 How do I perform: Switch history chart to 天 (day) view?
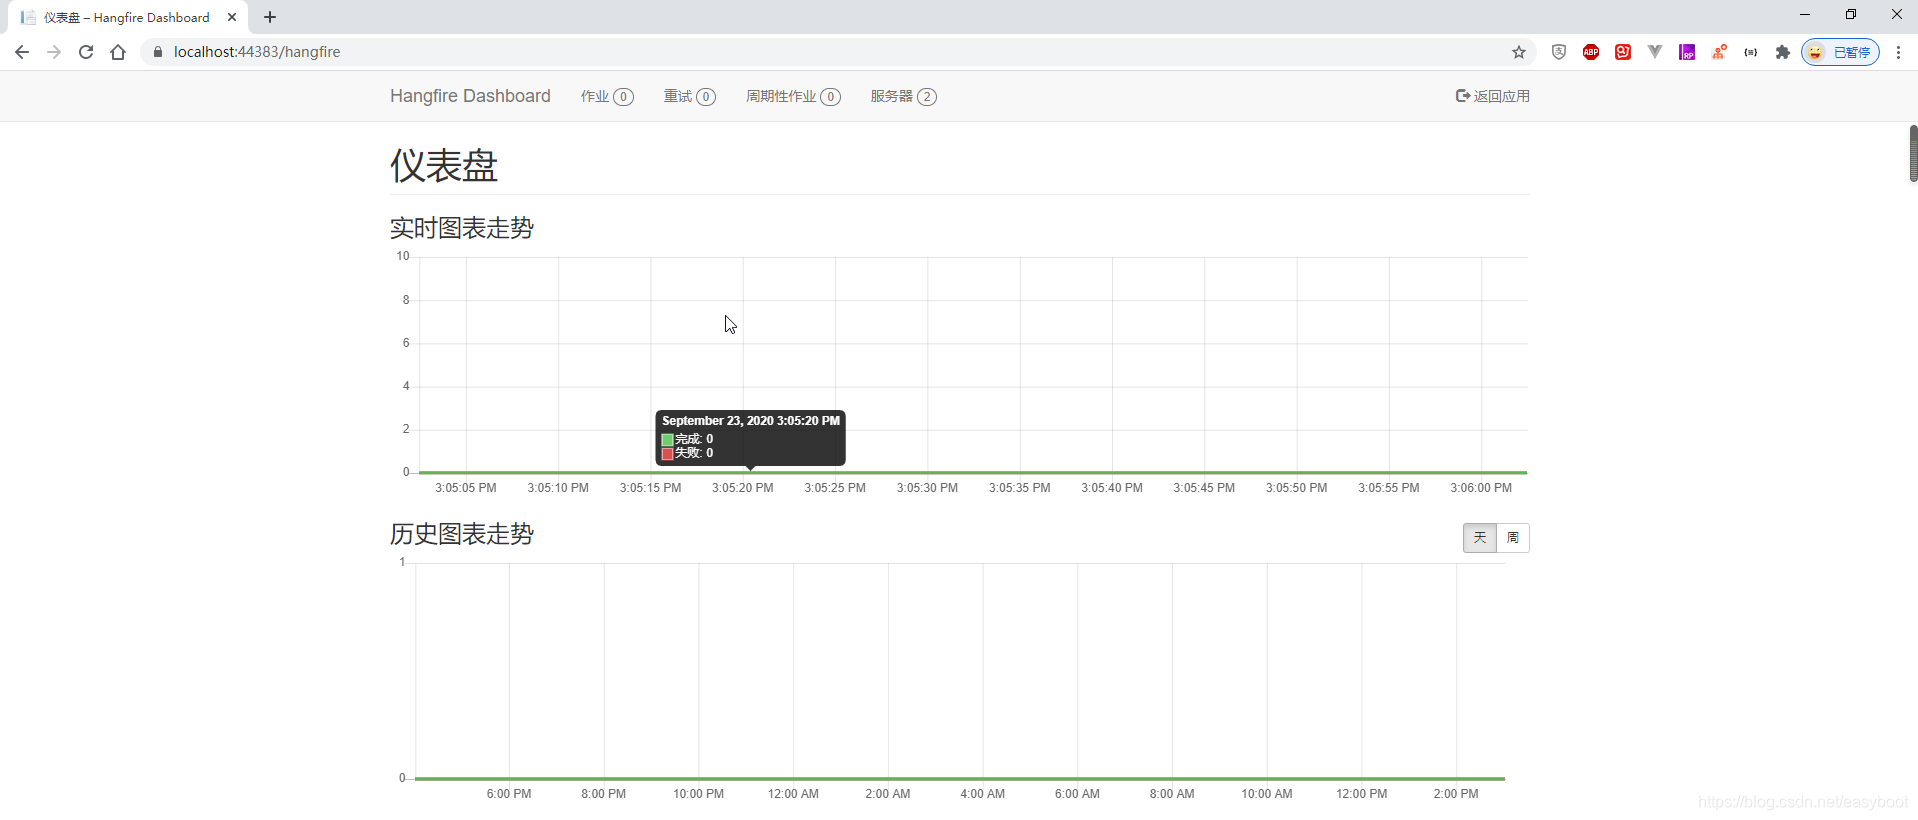[x=1480, y=538]
